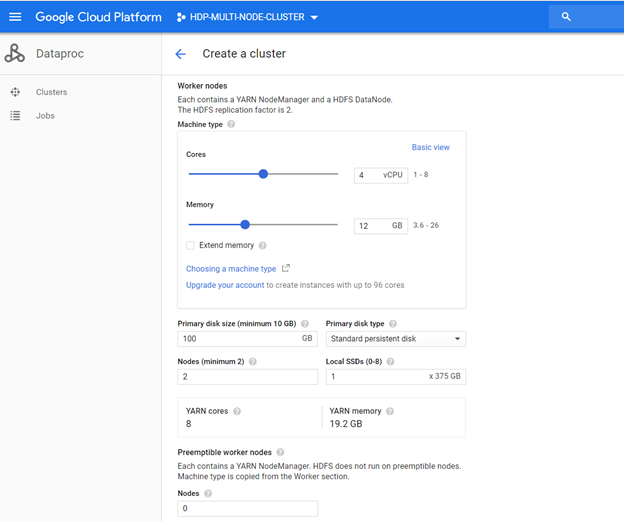Click the Local SSDs input field

pyautogui.click(x=396, y=377)
